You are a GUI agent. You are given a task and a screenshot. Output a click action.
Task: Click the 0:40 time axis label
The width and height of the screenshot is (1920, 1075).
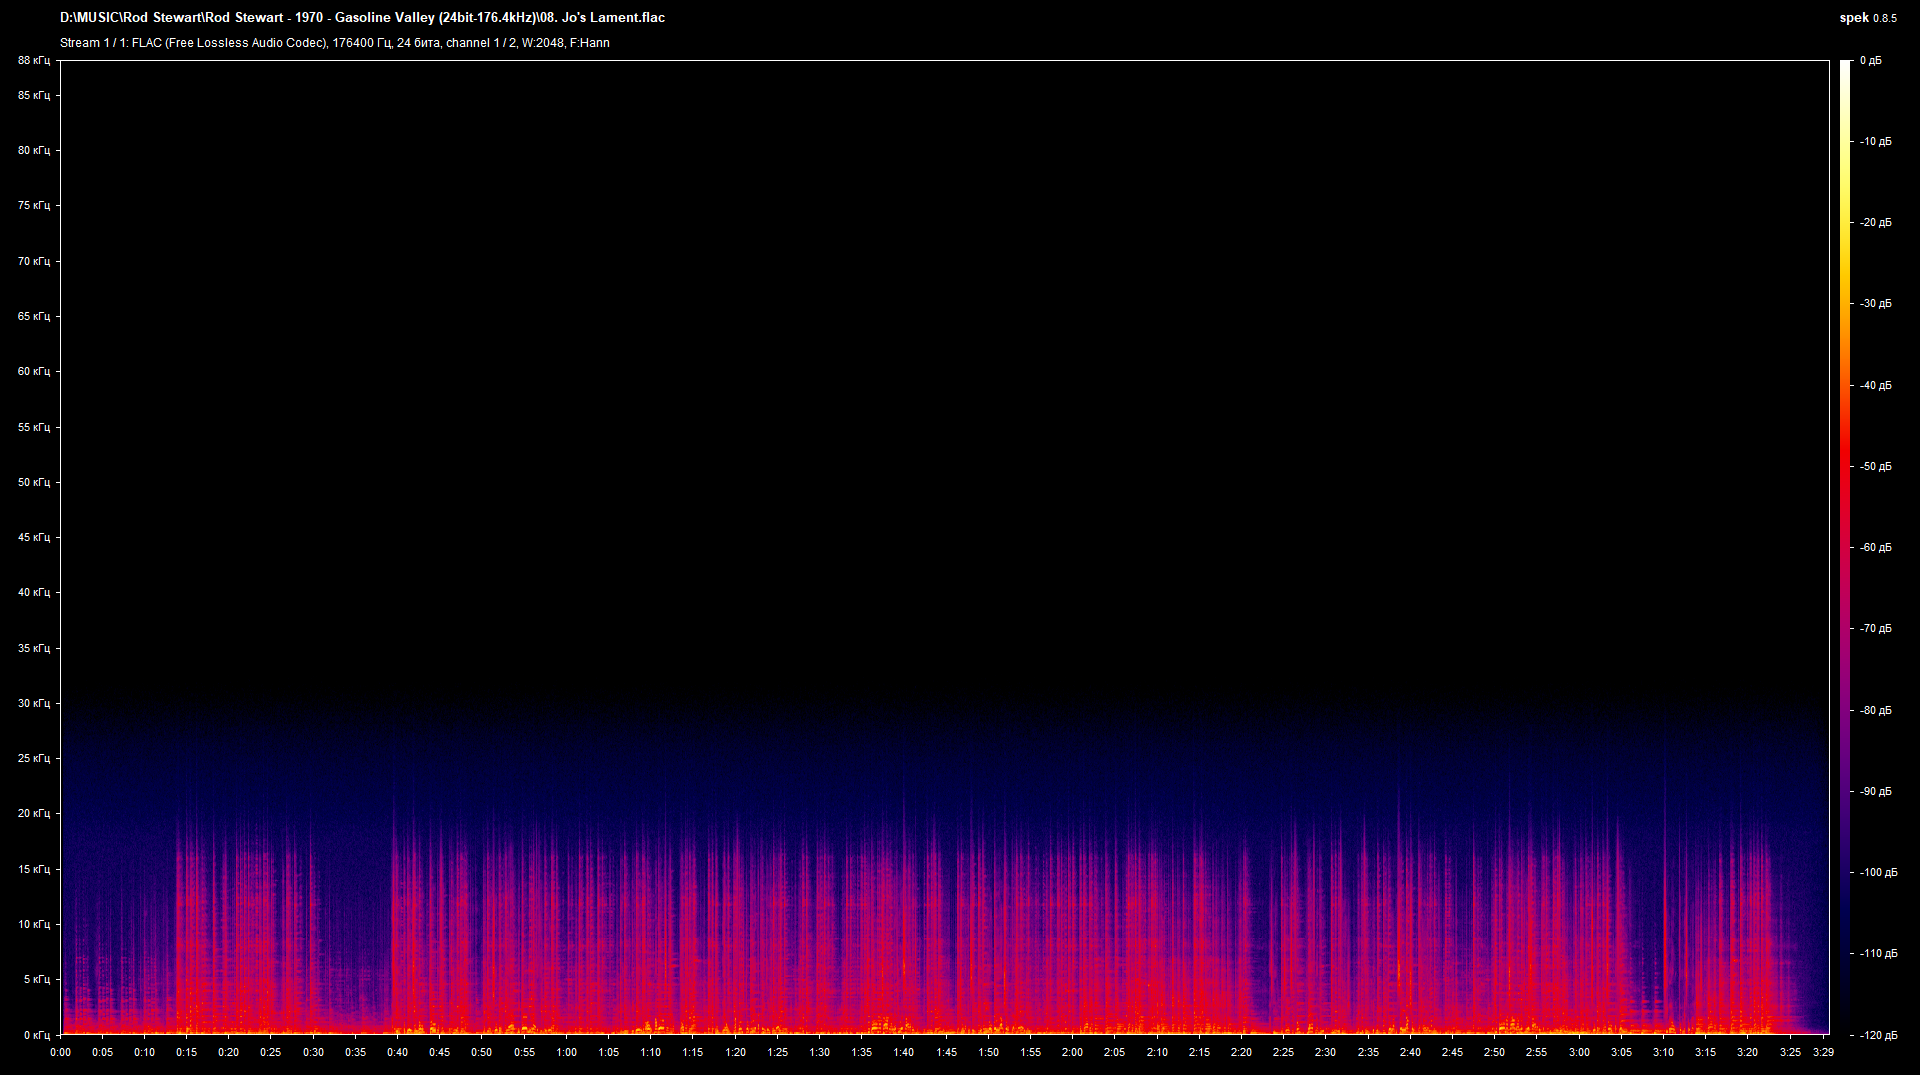coord(397,1052)
